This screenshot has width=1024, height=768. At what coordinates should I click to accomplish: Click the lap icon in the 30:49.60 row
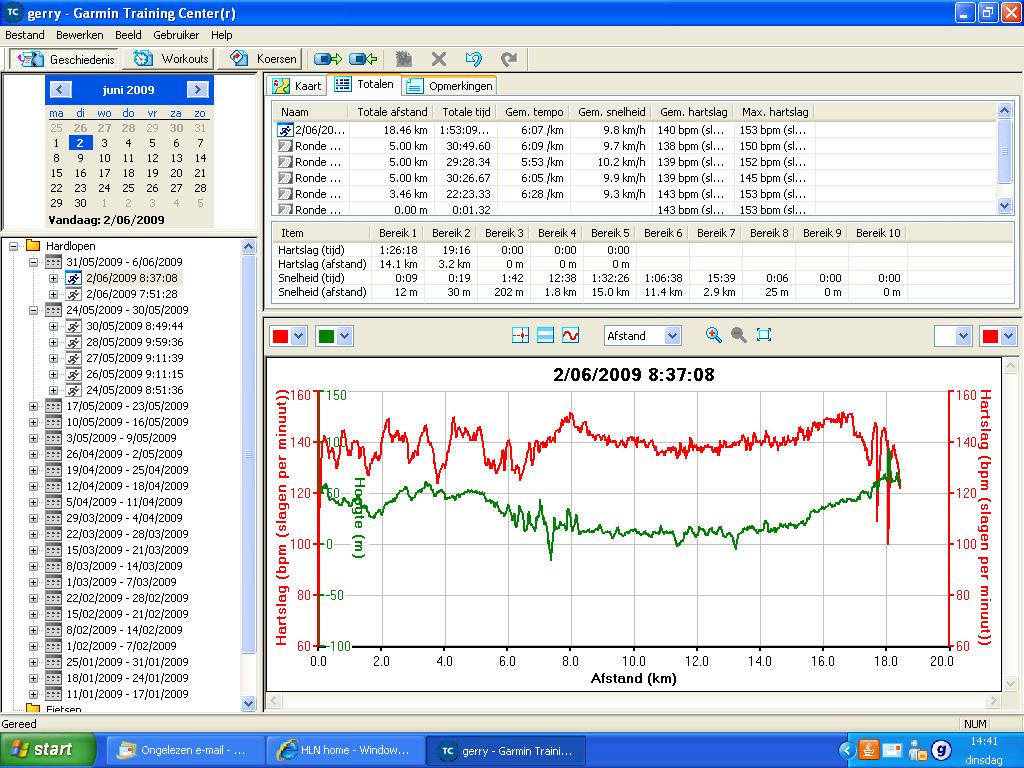click(285, 146)
